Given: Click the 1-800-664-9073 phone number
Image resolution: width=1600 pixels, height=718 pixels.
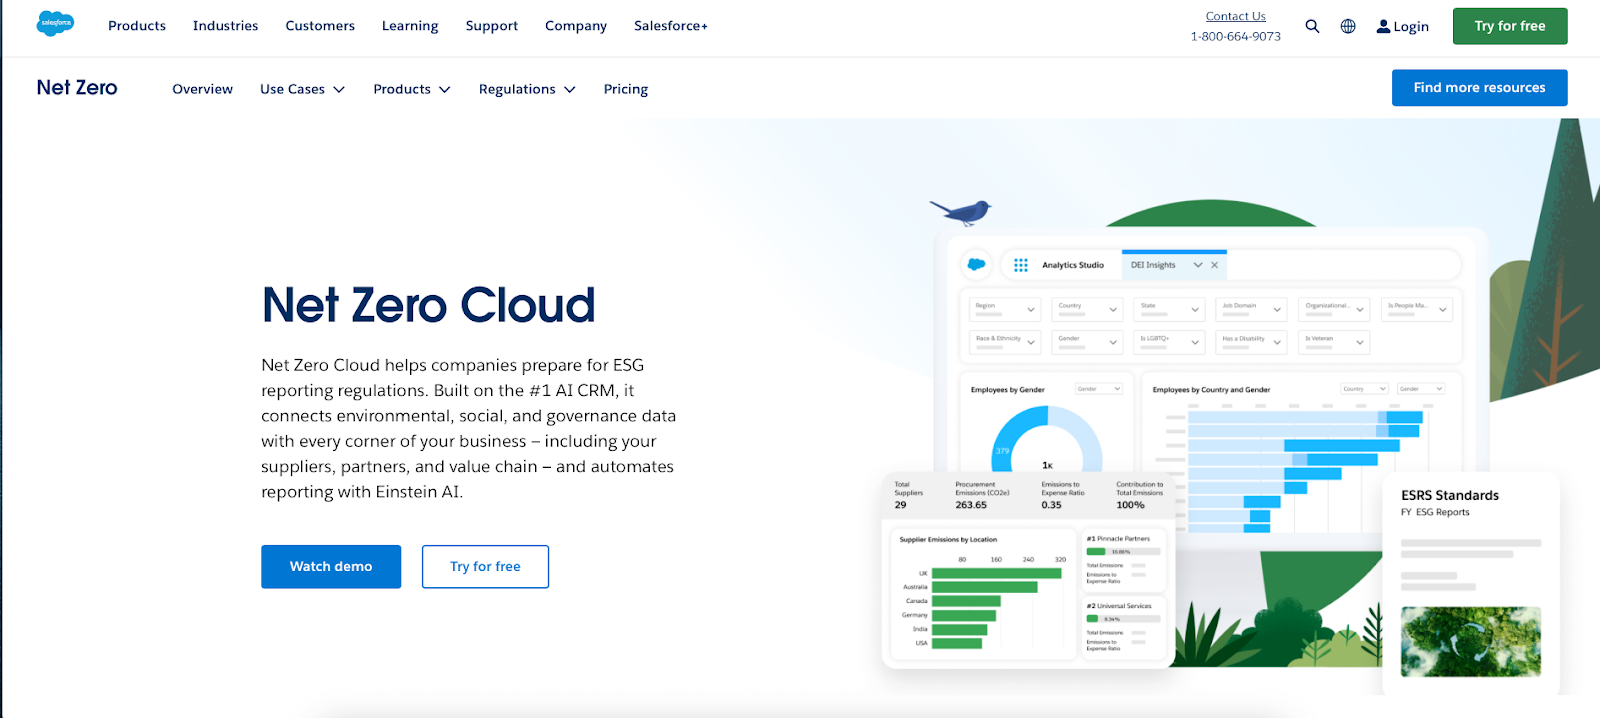Looking at the screenshot, I should tap(1235, 37).
